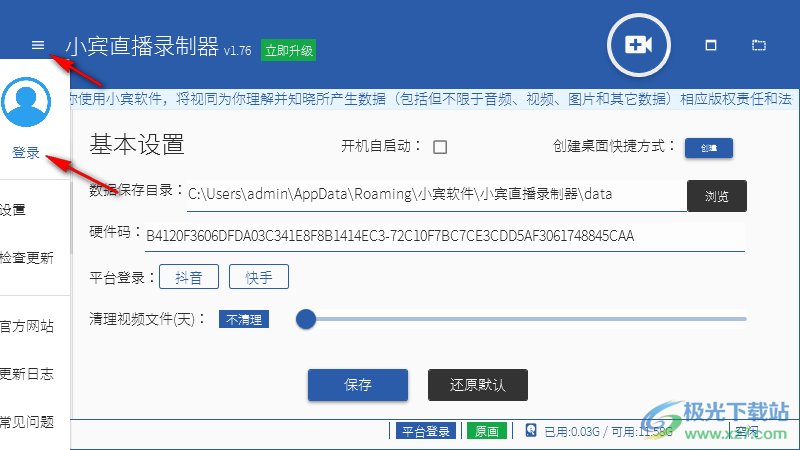The width and height of the screenshot is (800, 450).
Task: Click the video cleanup days slider handle
Action: [x=306, y=319]
